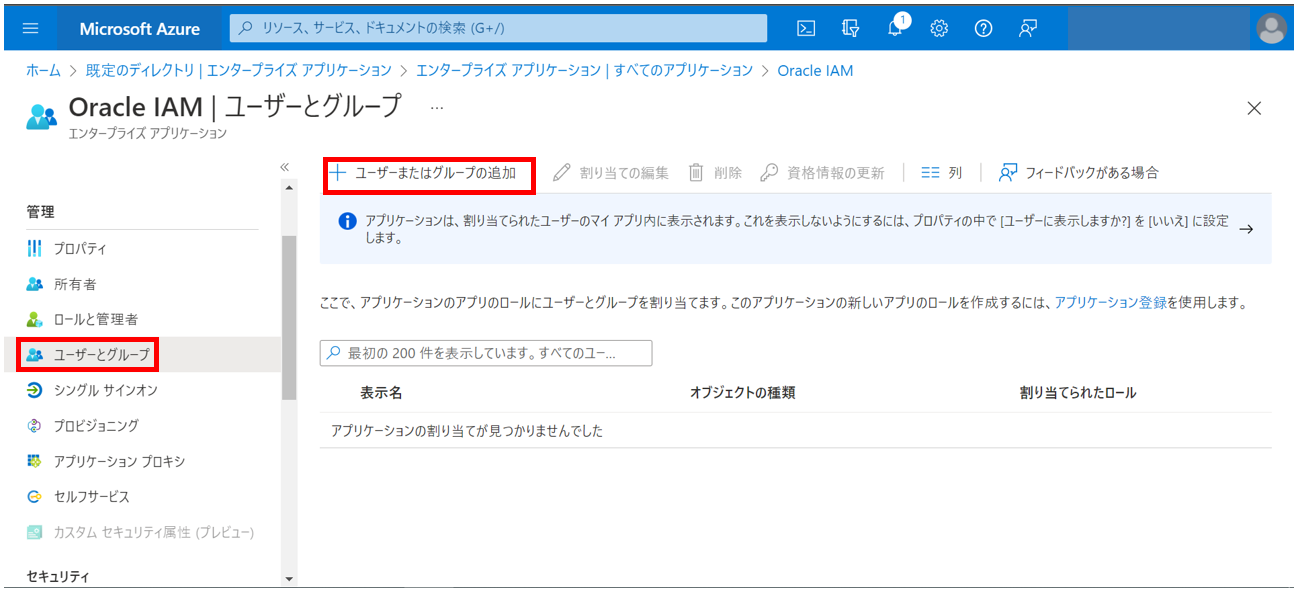This screenshot has width=1299, height=593.
Task: Select プロパティ in the sidebar
Action: (80, 248)
